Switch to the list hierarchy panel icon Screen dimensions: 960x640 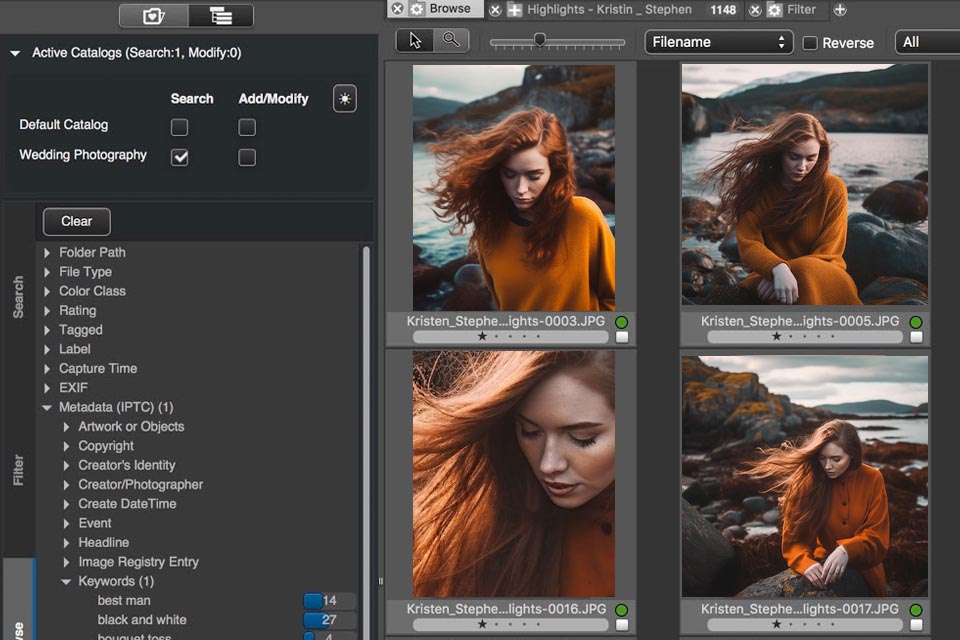[x=221, y=16]
